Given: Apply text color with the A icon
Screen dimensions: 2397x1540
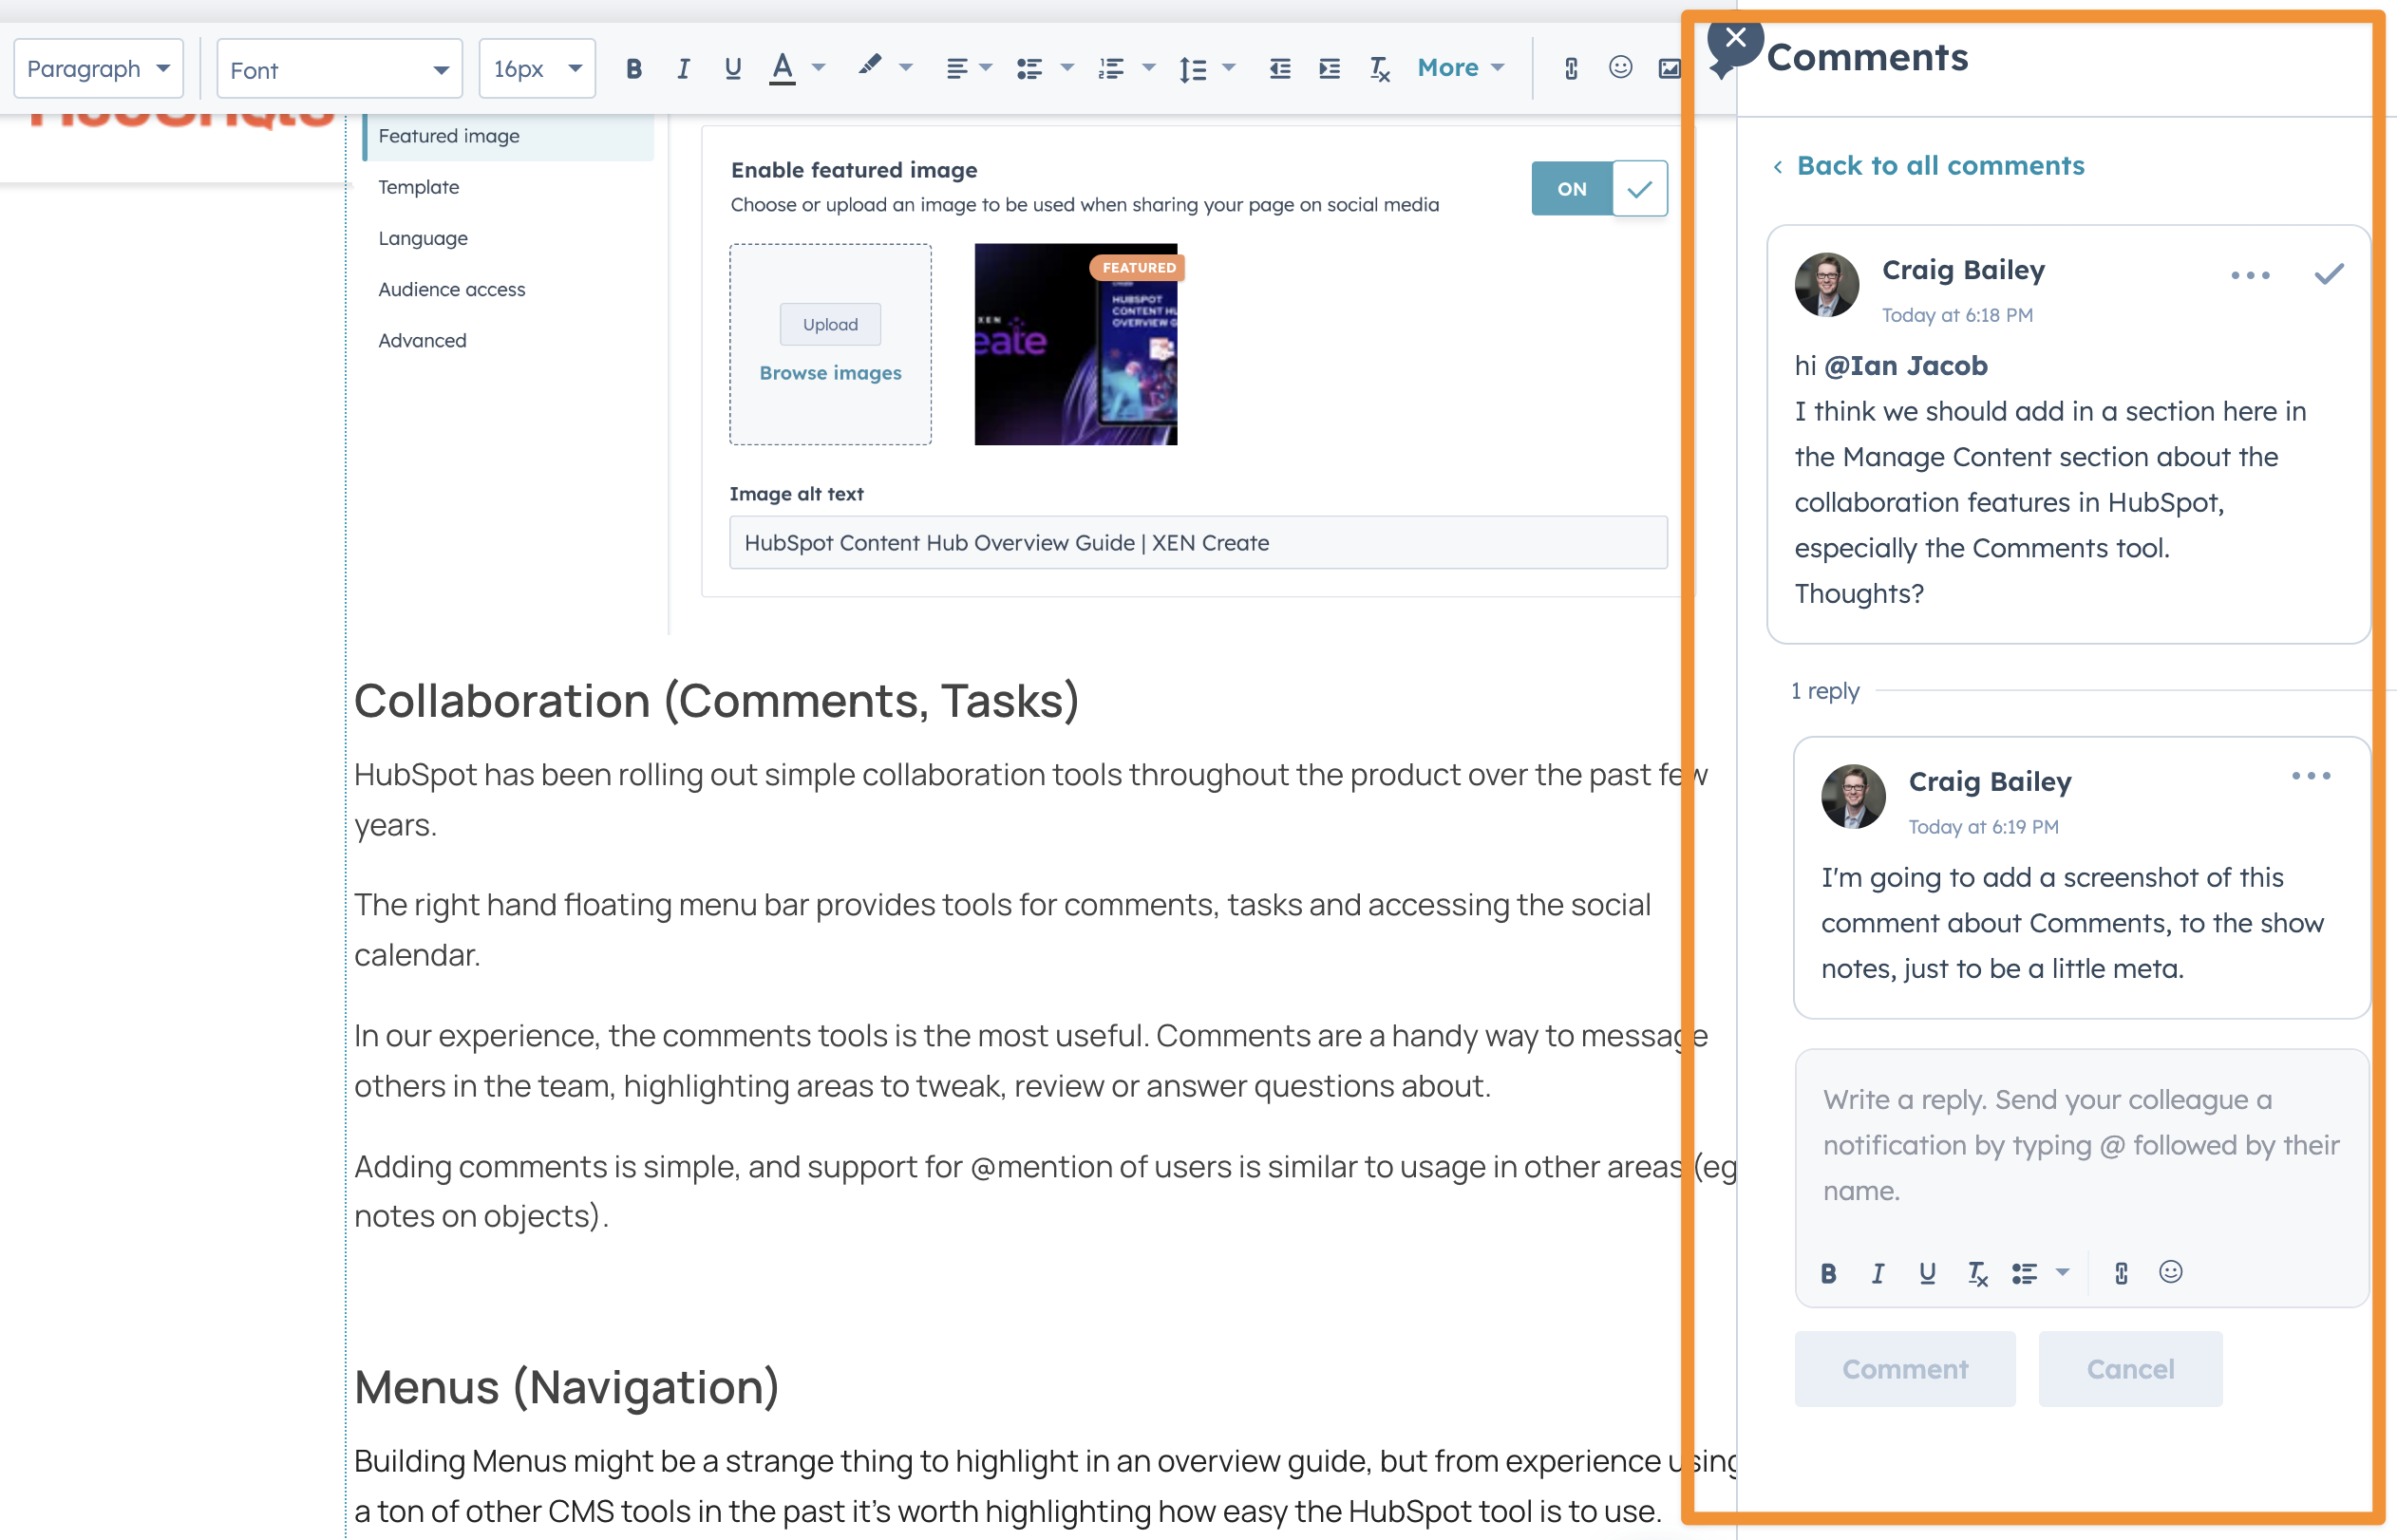Looking at the screenshot, I should (782, 69).
